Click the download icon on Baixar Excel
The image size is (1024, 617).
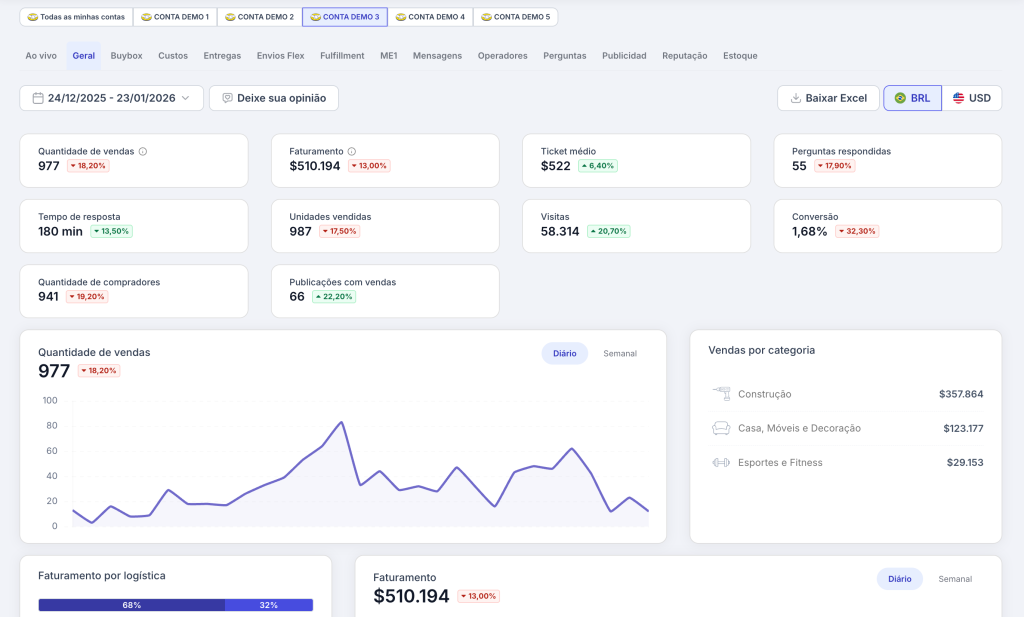[x=796, y=98]
